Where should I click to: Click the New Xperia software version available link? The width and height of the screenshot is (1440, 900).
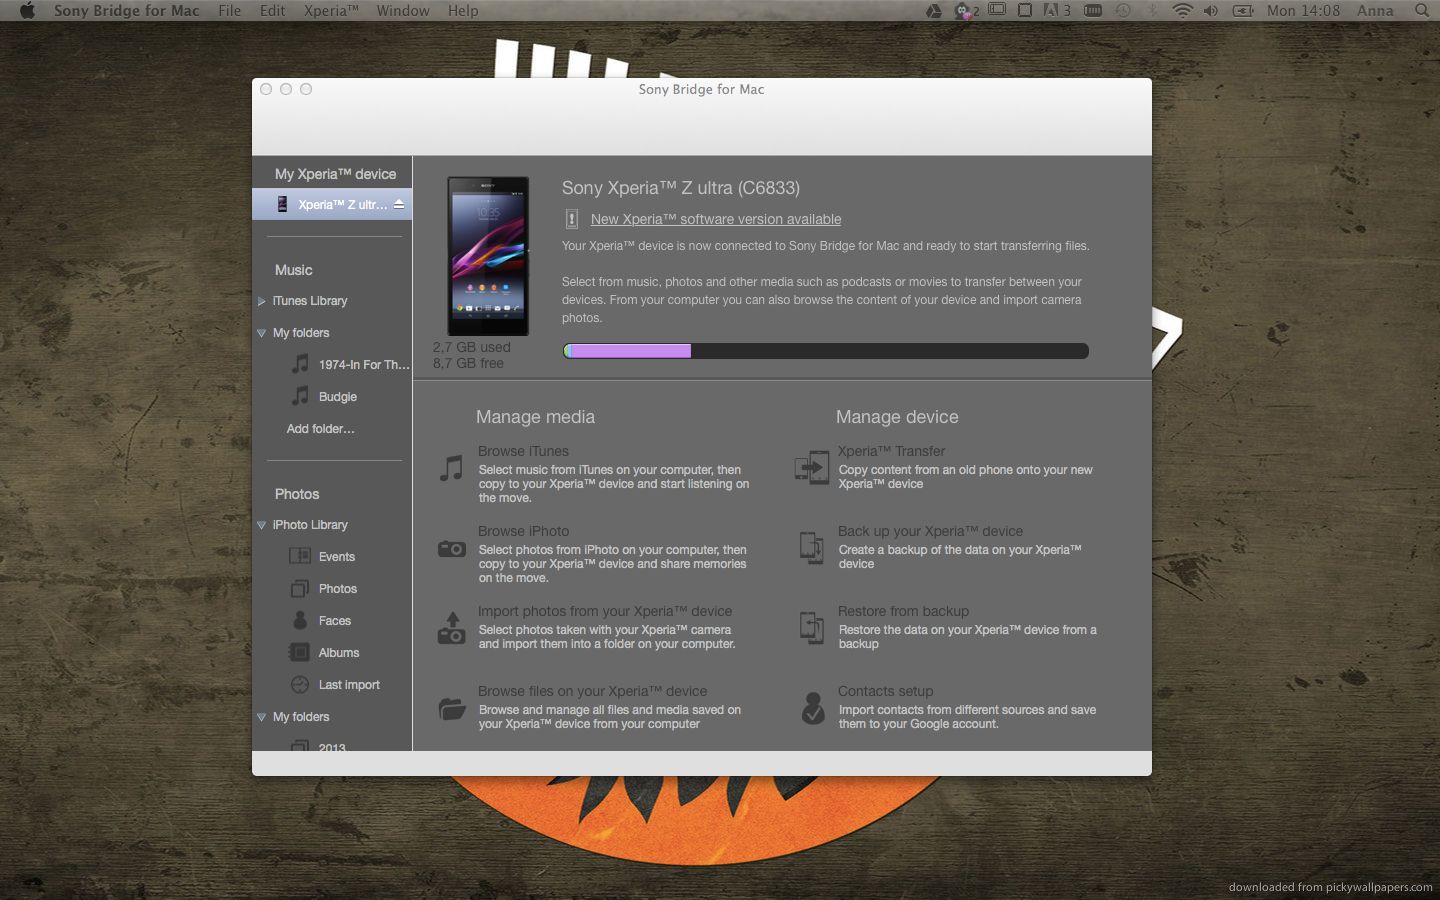[716, 219]
